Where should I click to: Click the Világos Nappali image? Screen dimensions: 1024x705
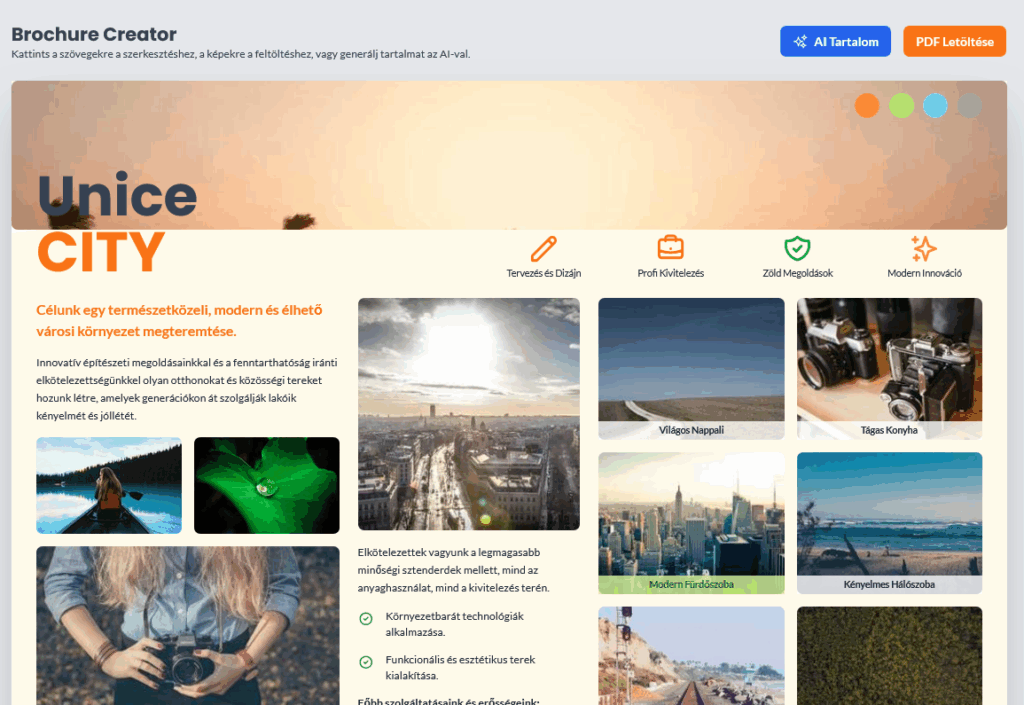(691, 361)
